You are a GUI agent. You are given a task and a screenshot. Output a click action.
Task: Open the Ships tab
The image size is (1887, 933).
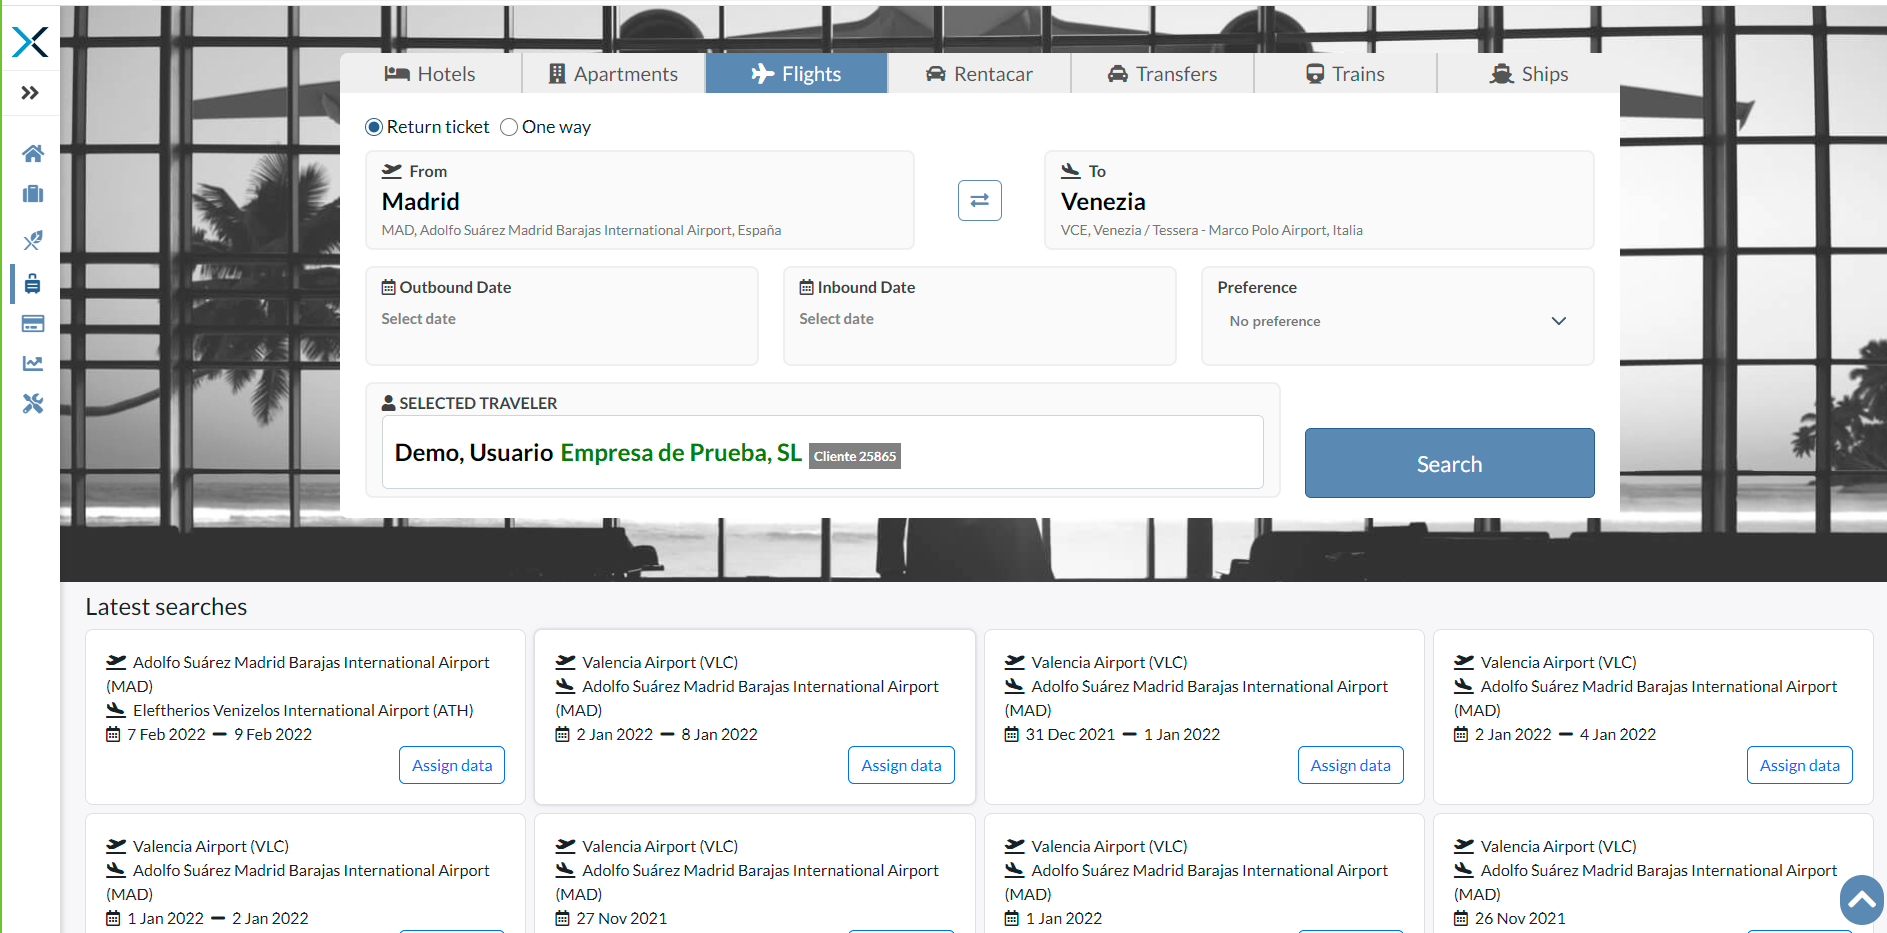[1528, 74]
